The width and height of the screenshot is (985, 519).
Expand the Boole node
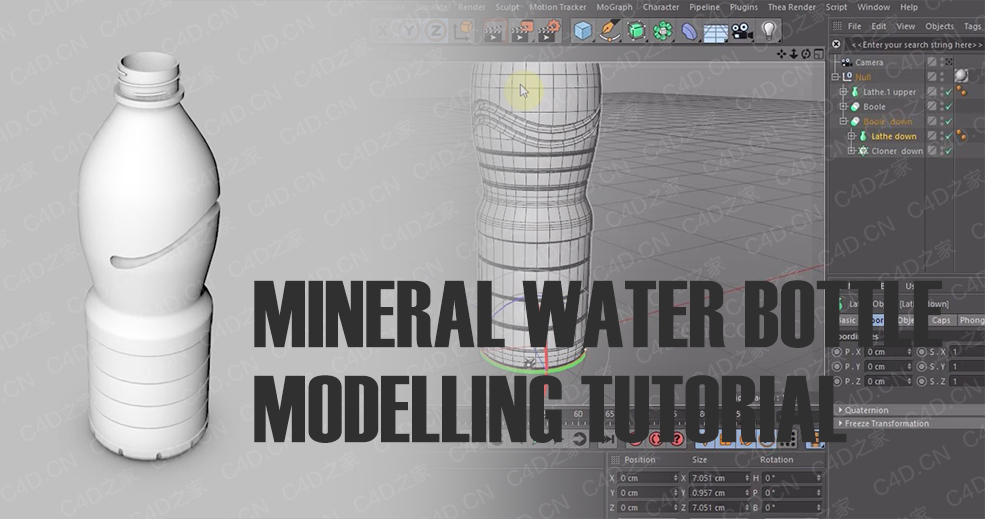point(844,107)
